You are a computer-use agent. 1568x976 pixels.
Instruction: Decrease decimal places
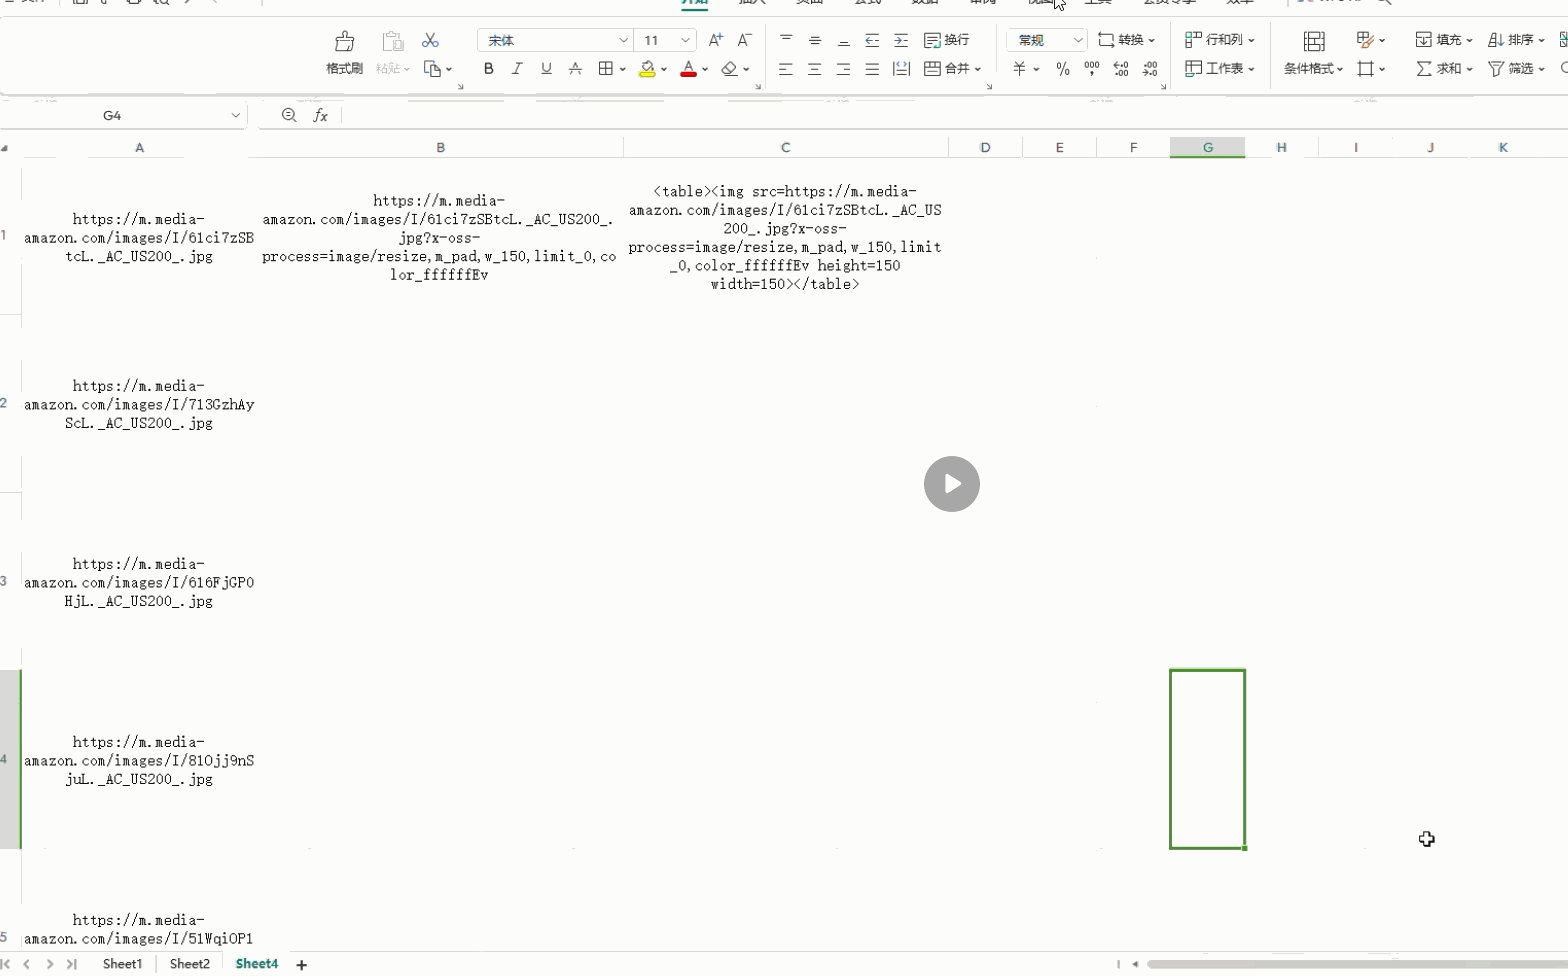pyautogui.click(x=1150, y=69)
